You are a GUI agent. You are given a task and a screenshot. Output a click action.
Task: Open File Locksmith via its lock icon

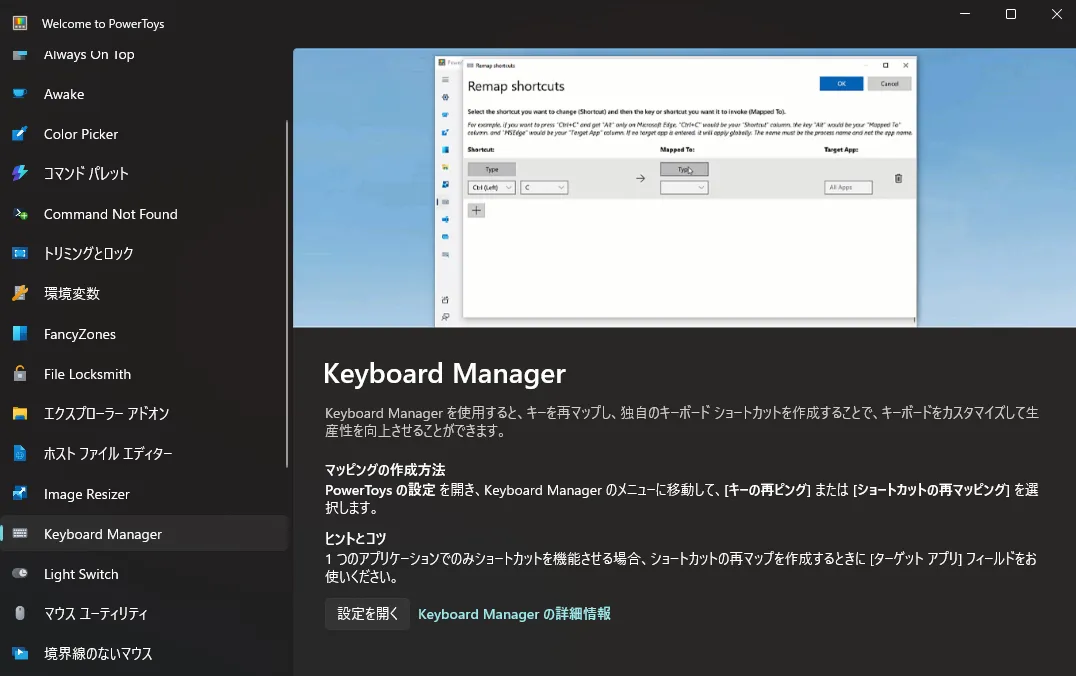tap(22, 374)
